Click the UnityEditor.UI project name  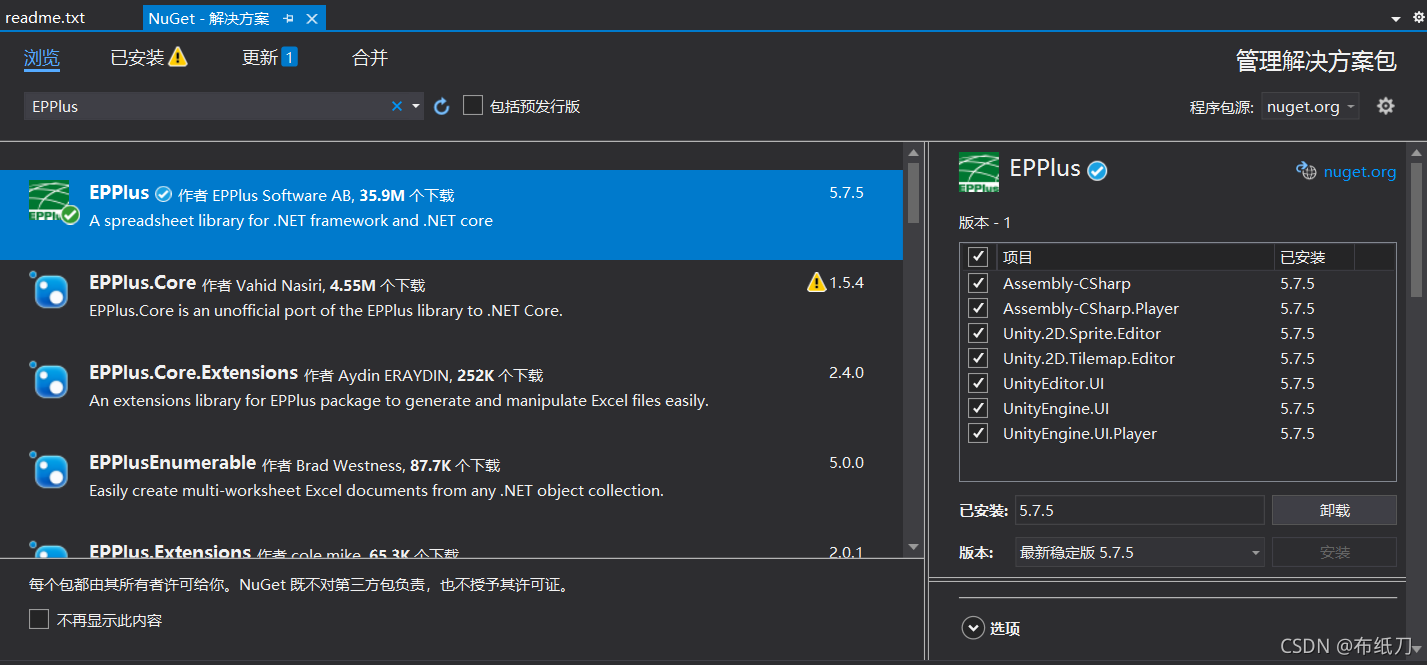[x=1053, y=383]
